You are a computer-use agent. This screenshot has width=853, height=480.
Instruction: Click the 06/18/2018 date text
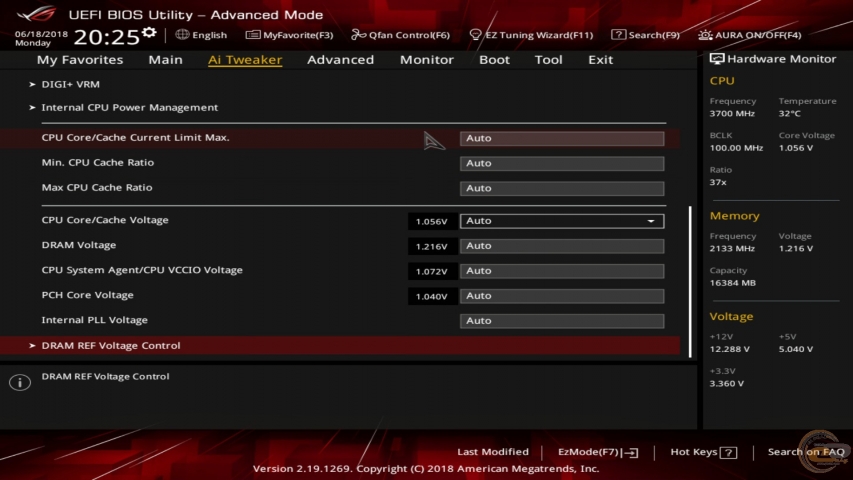pos(41,34)
